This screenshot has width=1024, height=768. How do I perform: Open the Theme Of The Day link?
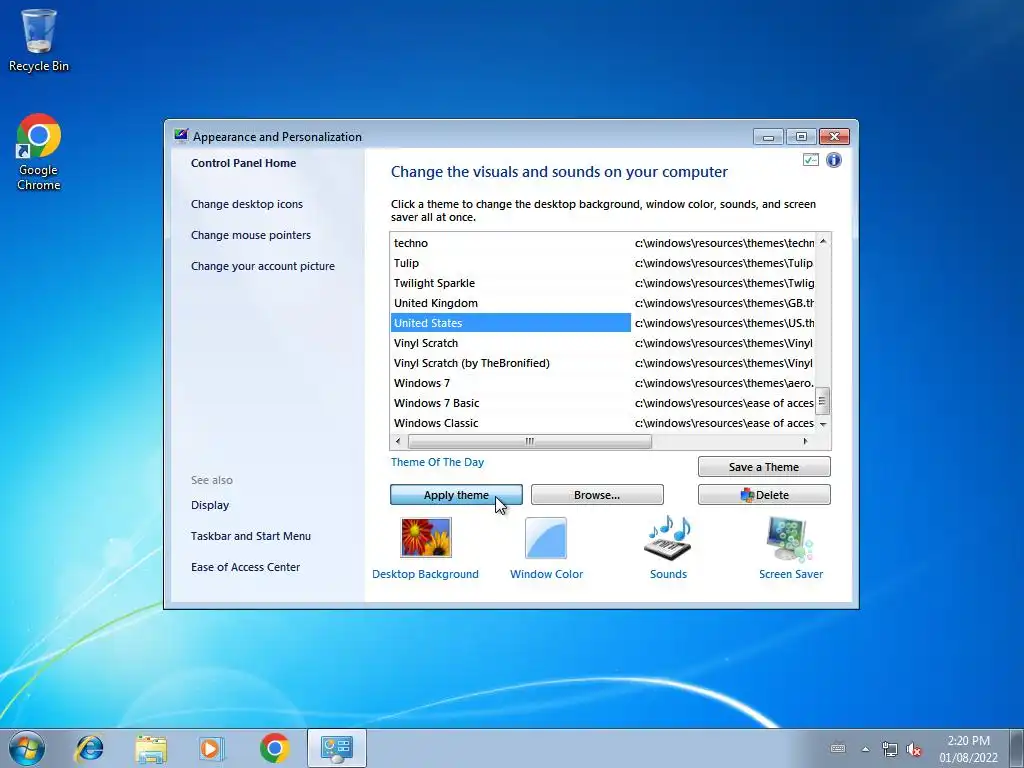438,462
